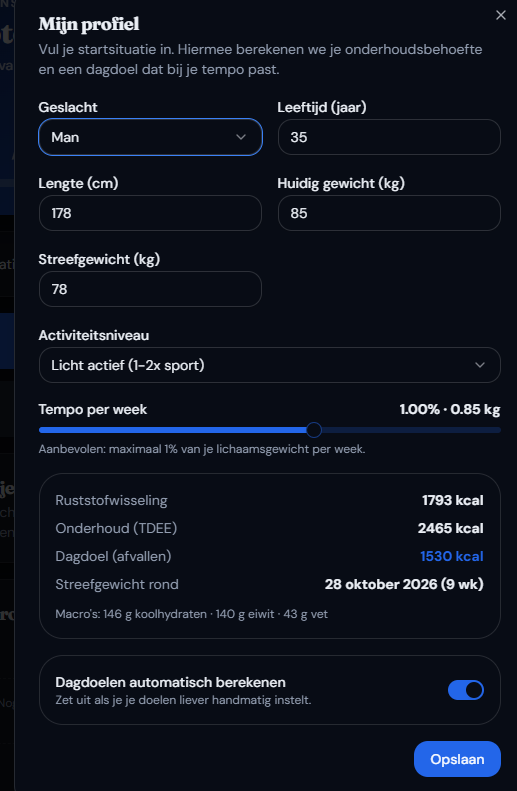
Task: Click the chevron in Geslacht dropdown
Action: click(x=241, y=137)
